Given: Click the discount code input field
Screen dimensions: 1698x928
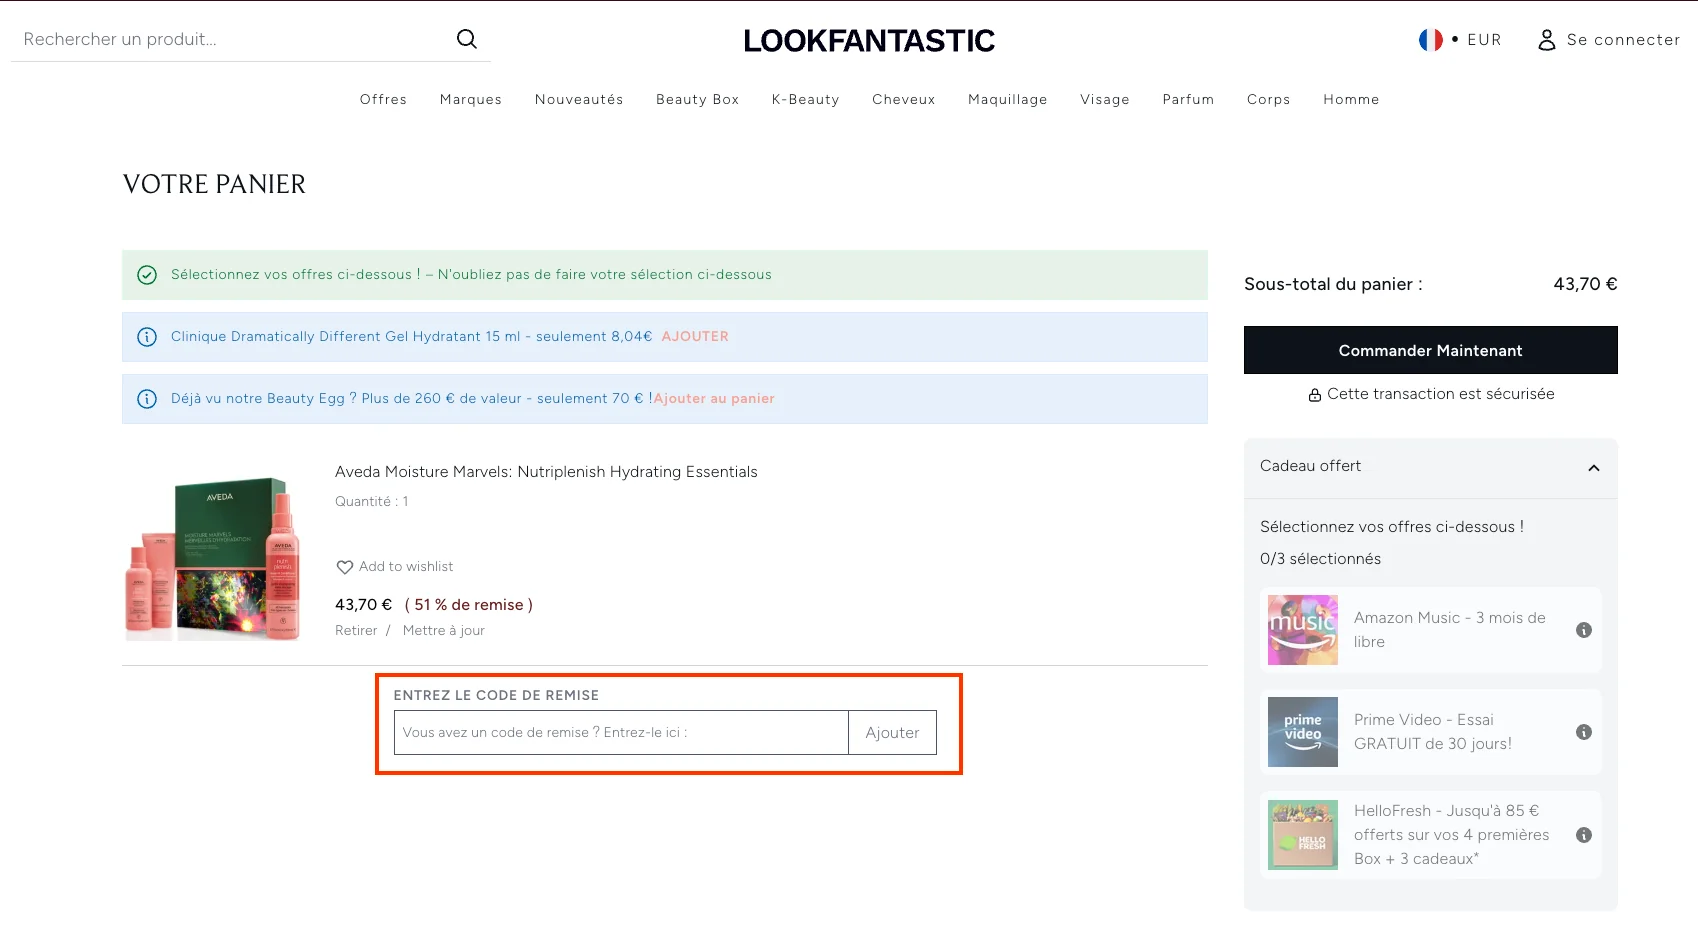Looking at the screenshot, I should click(620, 732).
